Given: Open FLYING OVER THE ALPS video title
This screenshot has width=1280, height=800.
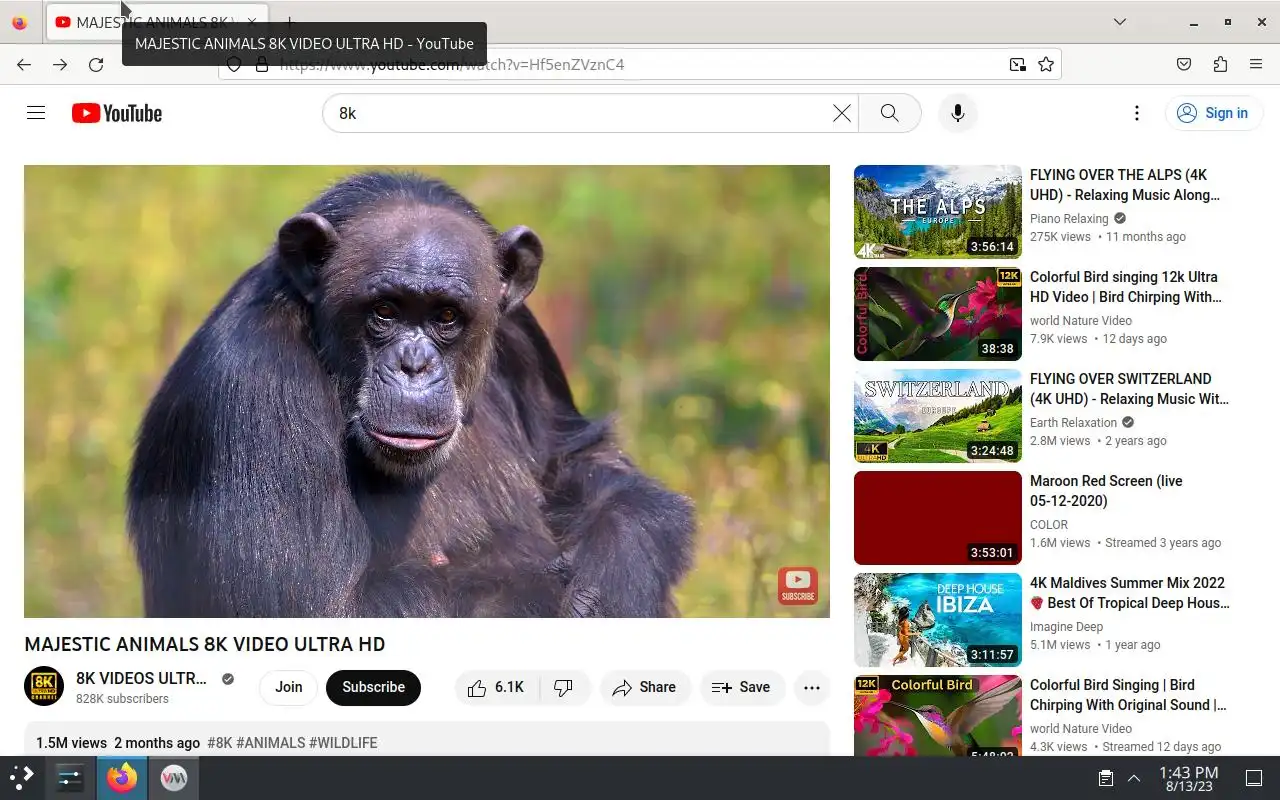Looking at the screenshot, I should pos(1125,185).
